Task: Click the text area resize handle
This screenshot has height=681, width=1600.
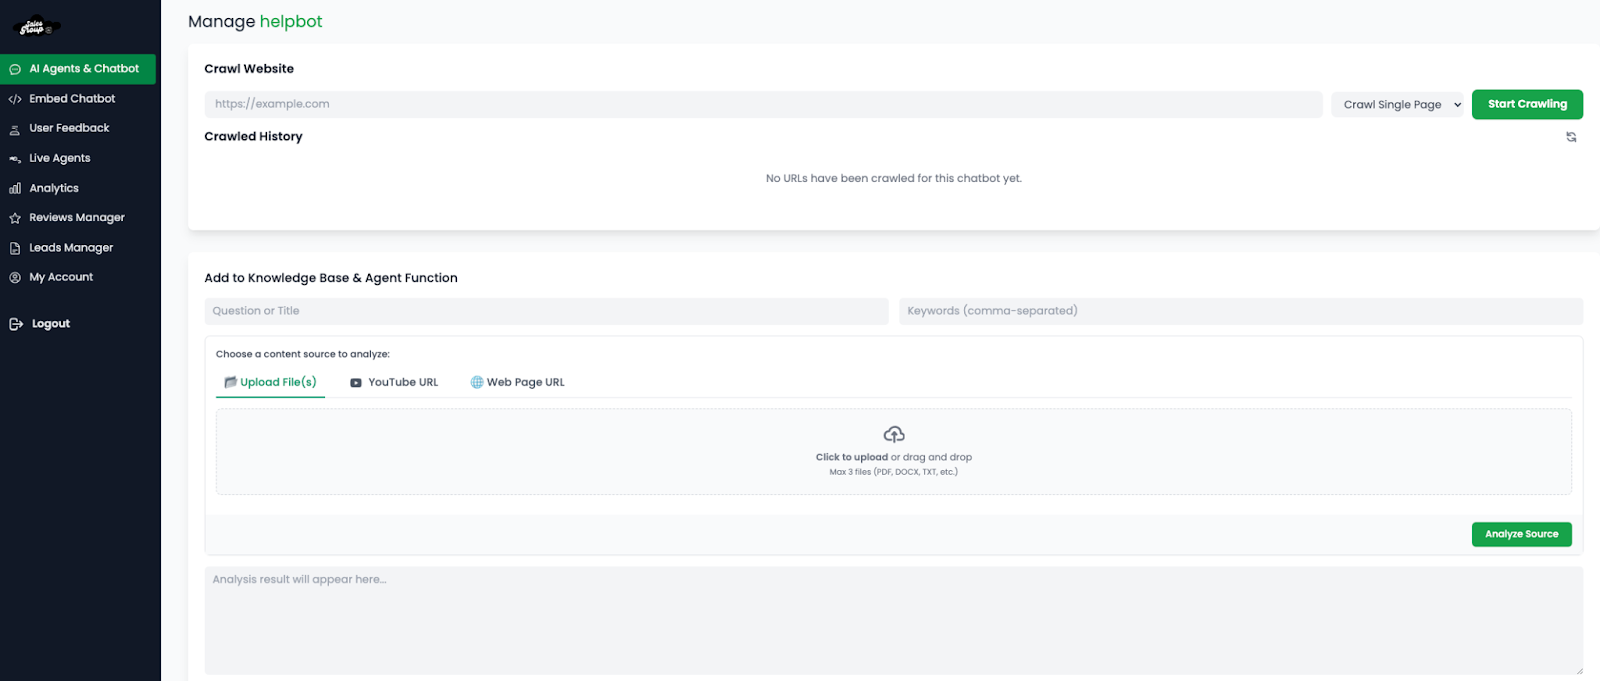Action: point(1578,670)
